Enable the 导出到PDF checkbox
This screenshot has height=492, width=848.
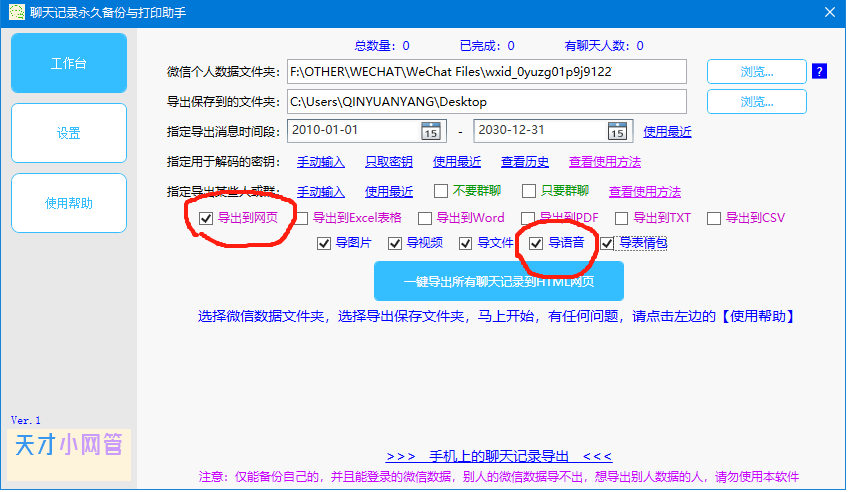tap(528, 218)
